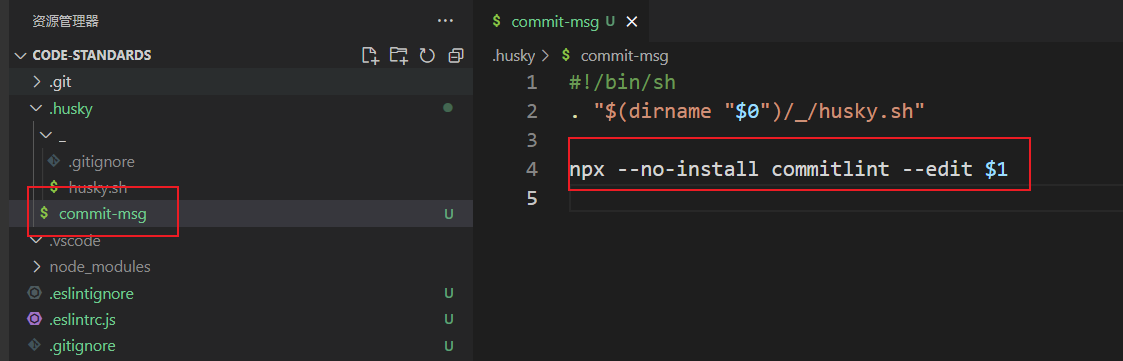Open the .gitignore file inside underscore folder
1123x361 pixels.
[x=241, y=162]
